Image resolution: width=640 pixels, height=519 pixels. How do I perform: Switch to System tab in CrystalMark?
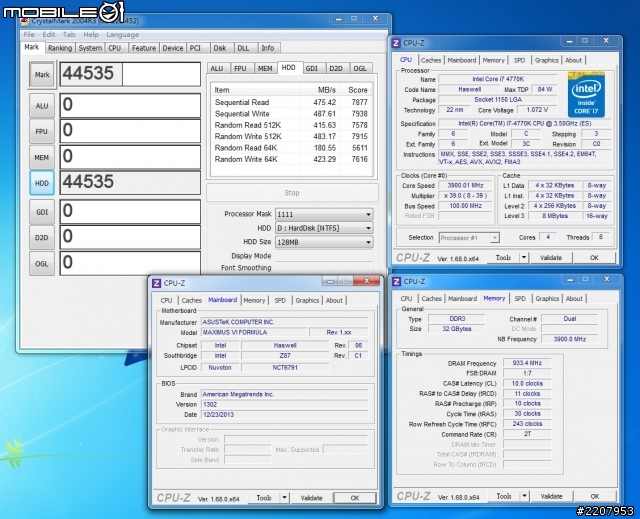click(x=90, y=48)
